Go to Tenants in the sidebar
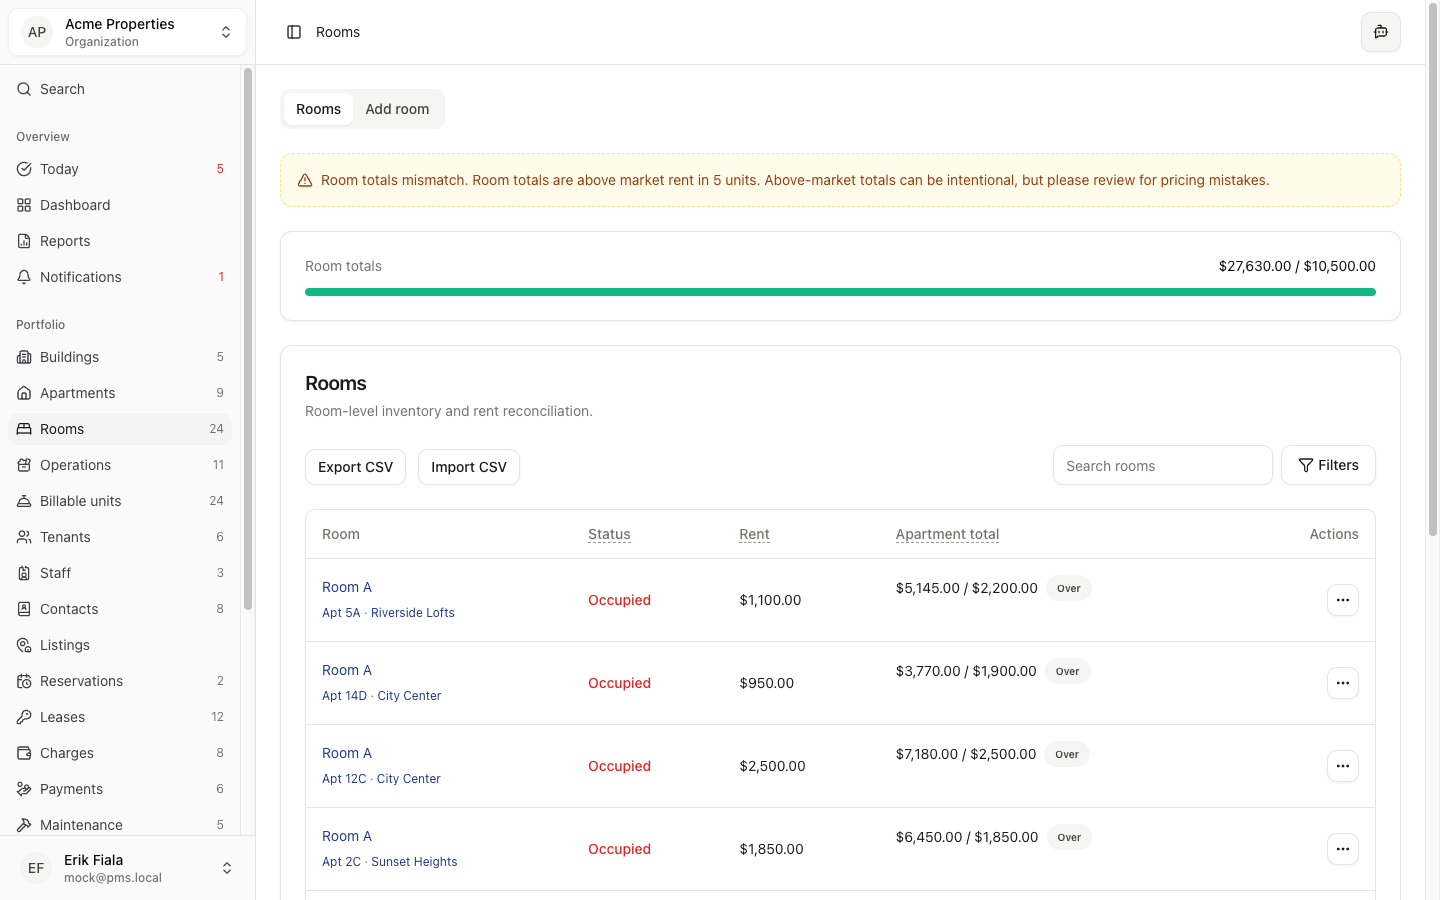Image resolution: width=1440 pixels, height=900 pixels. click(65, 537)
